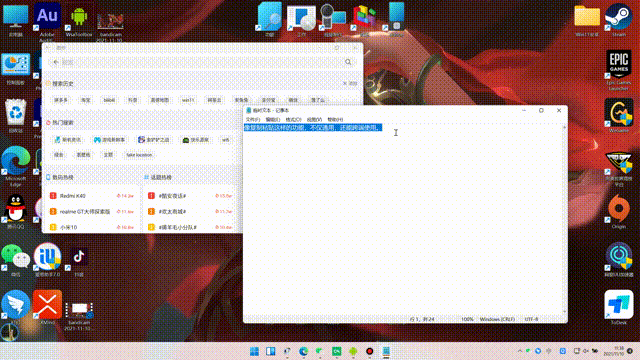The width and height of the screenshot is (640, 360).
Task: Open Adobe Audition desktop icon
Action: 47,16
